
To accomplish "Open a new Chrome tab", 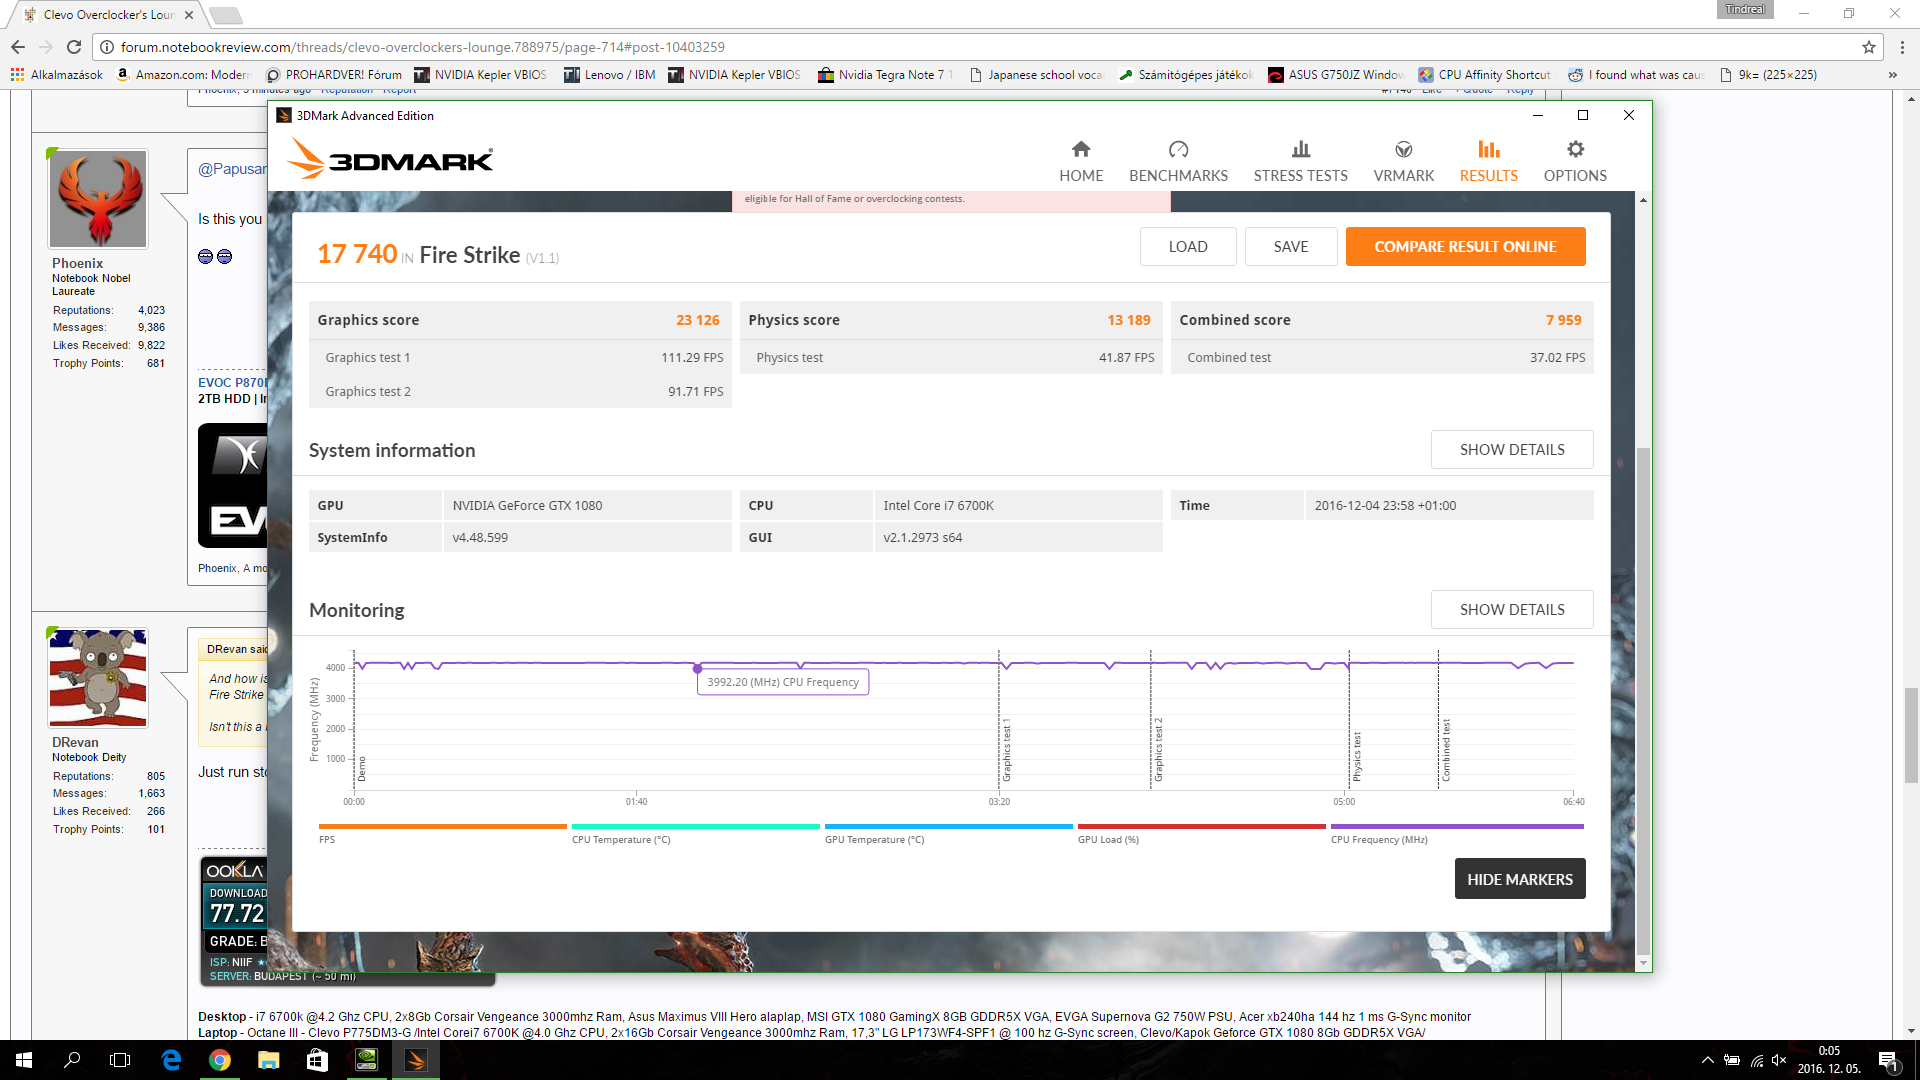I will 226,15.
